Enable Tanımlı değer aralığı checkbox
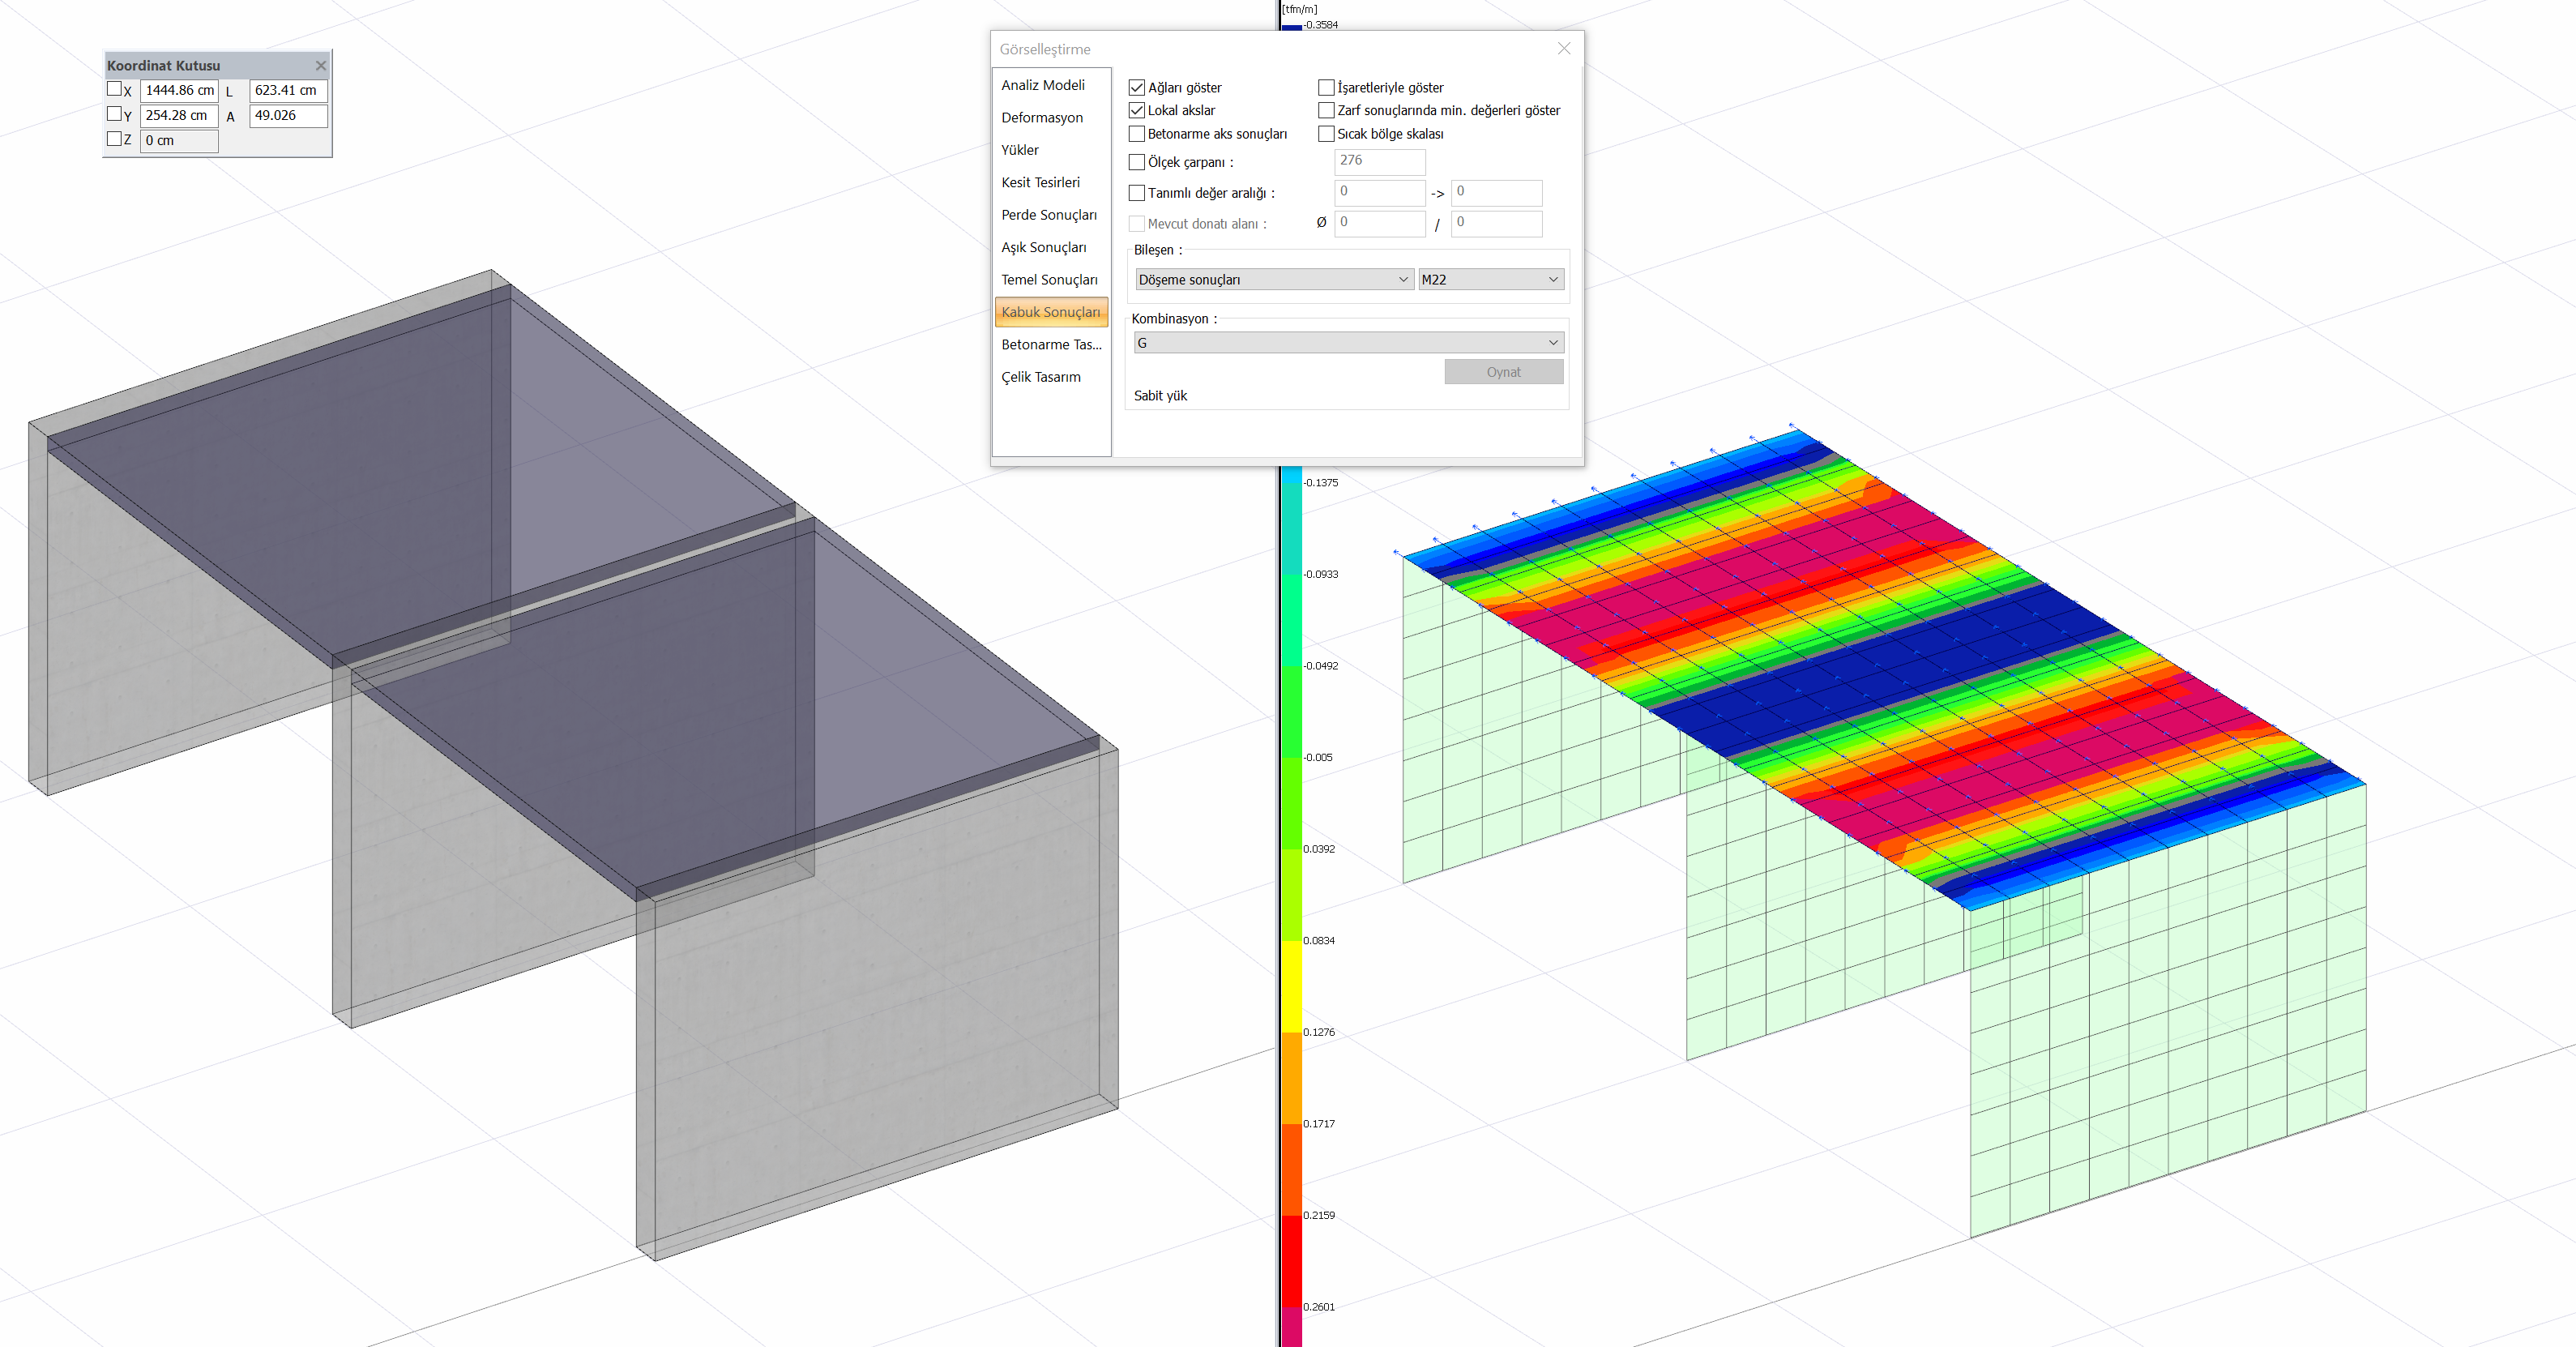Image resolution: width=2576 pixels, height=1347 pixels. [x=1136, y=193]
